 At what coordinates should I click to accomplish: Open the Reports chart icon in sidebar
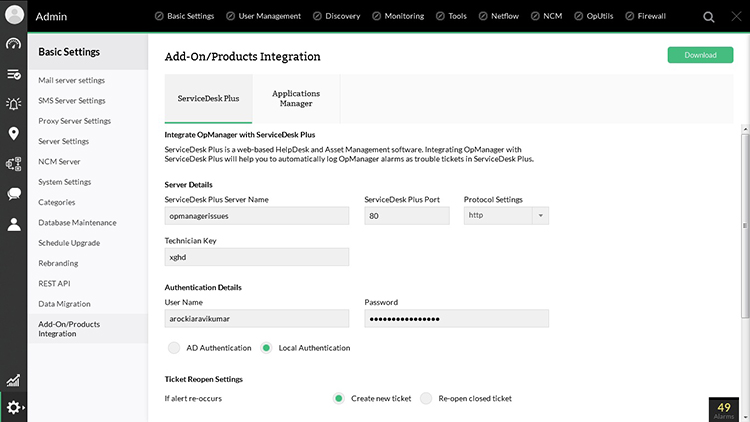(14, 380)
